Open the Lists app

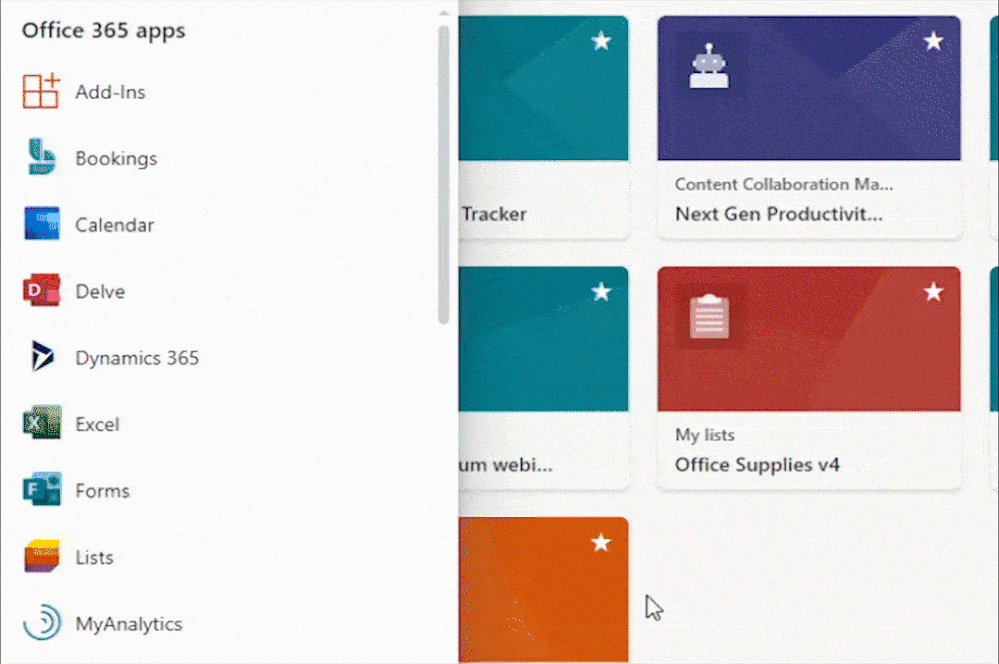click(95, 557)
